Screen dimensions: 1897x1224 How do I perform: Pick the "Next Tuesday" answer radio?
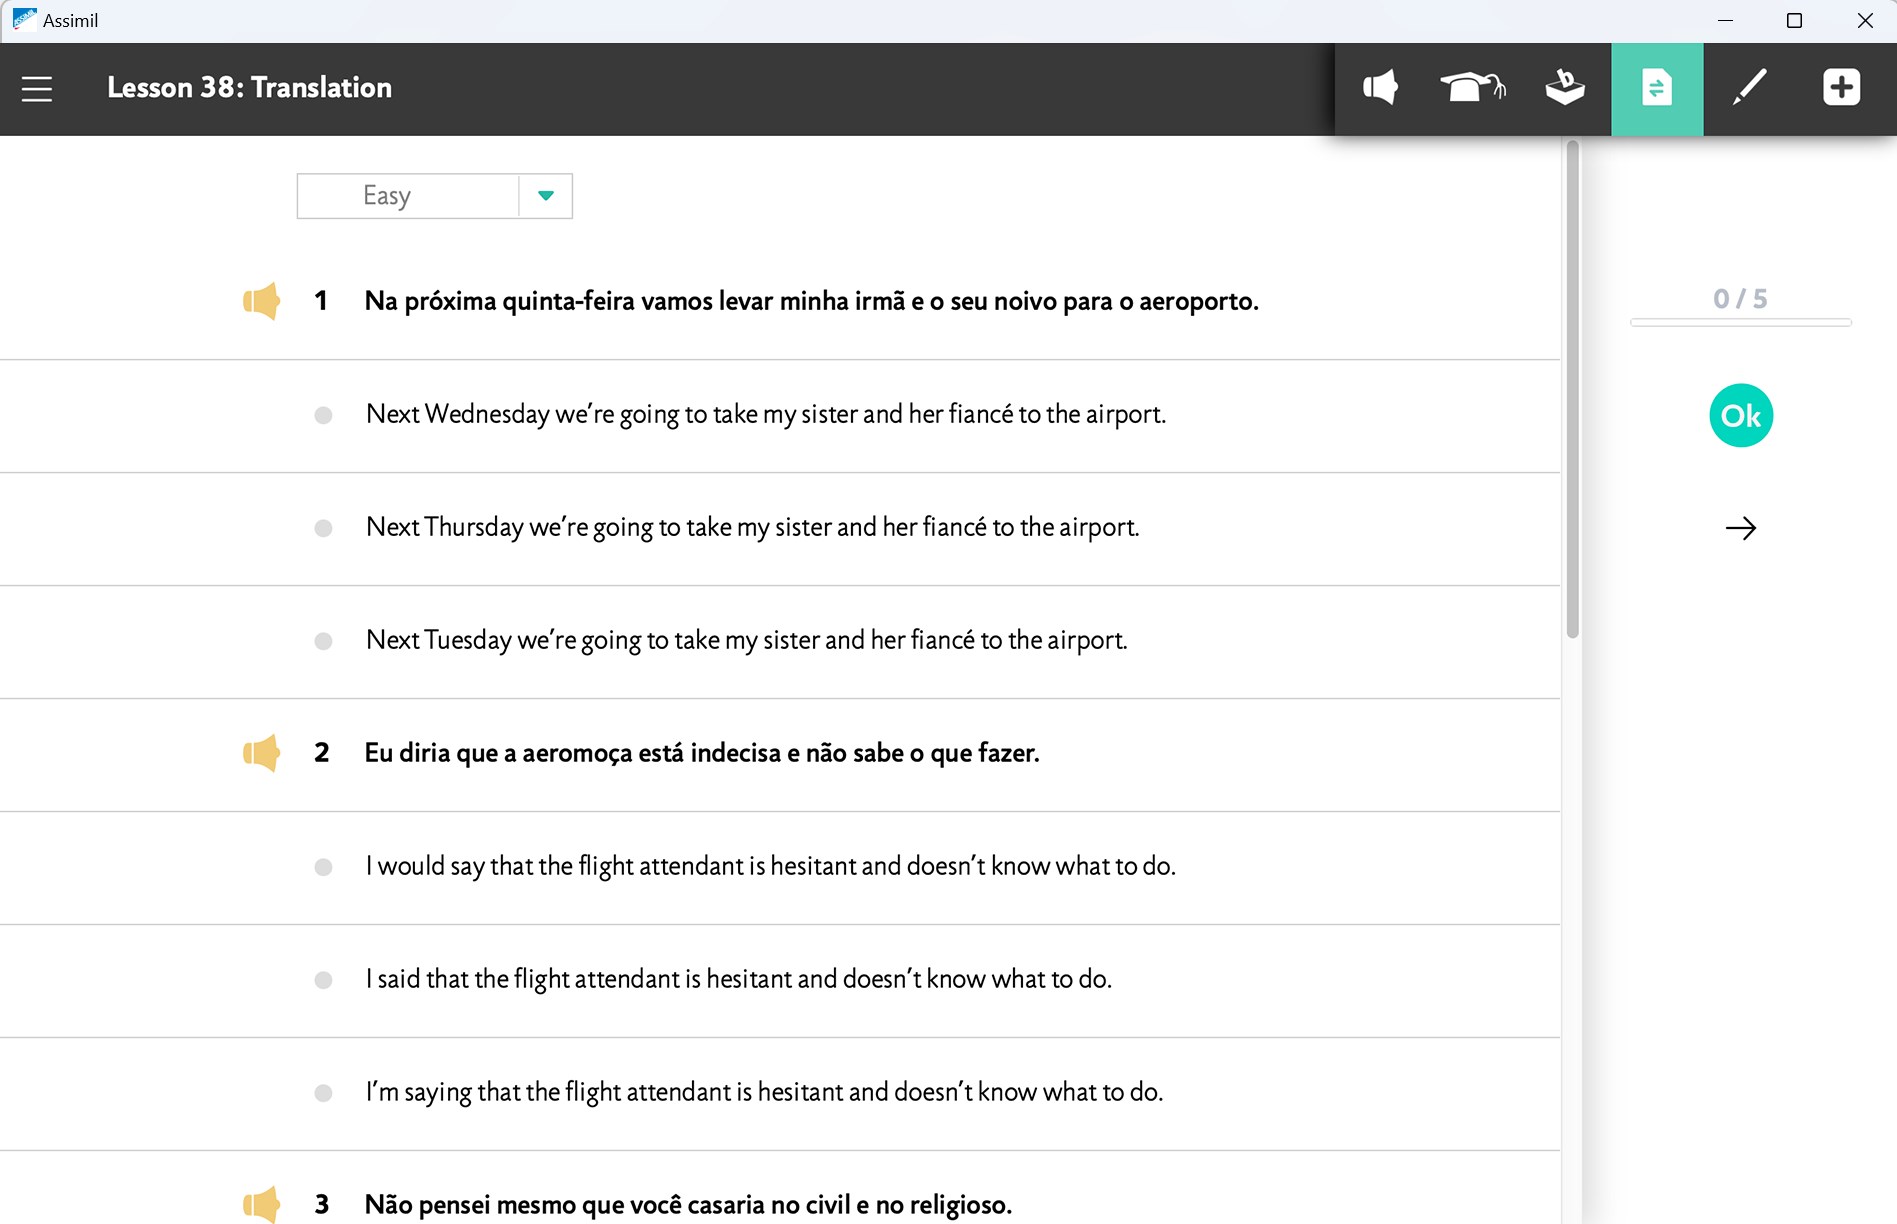click(x=323, y=641)
